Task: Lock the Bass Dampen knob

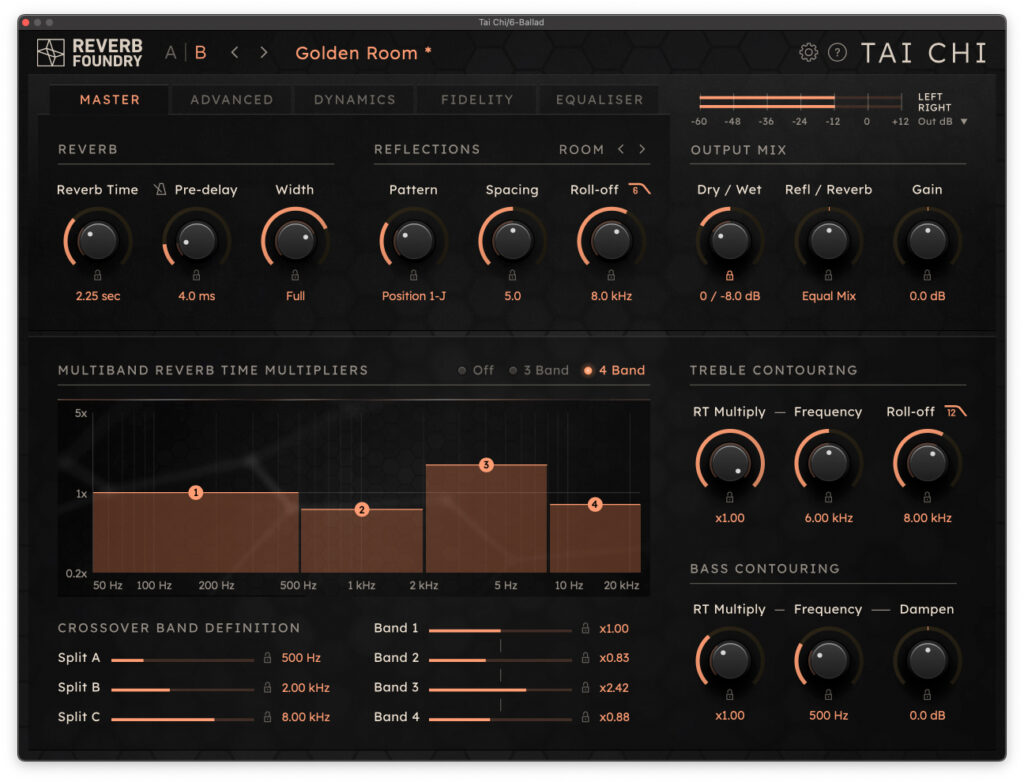Action: (x=927, y=694)
